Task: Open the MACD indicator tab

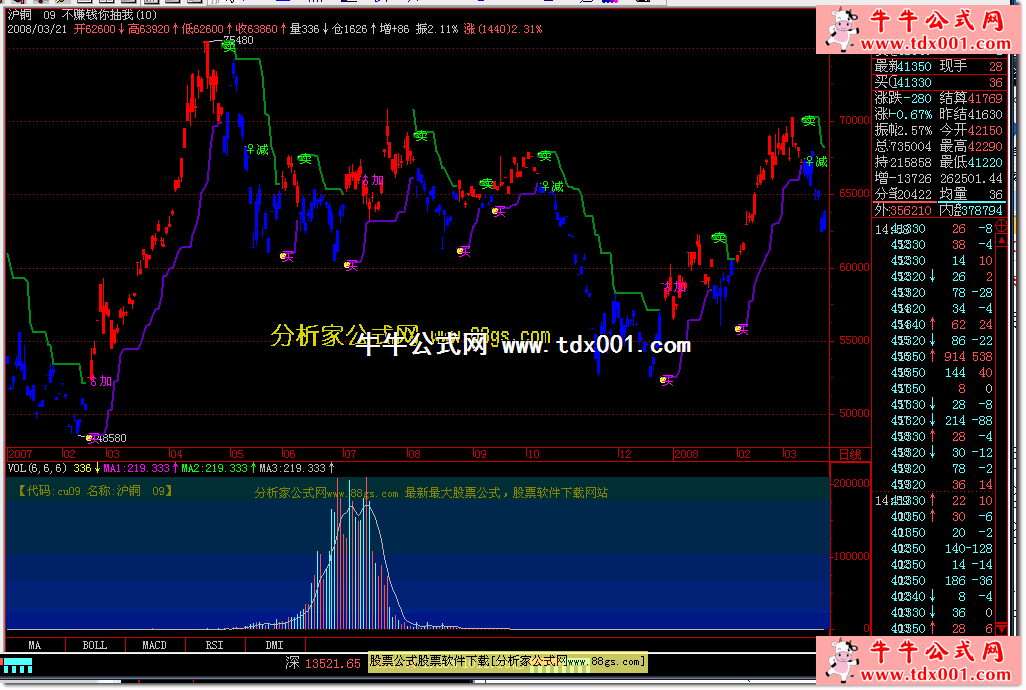Action: (154, 645)
